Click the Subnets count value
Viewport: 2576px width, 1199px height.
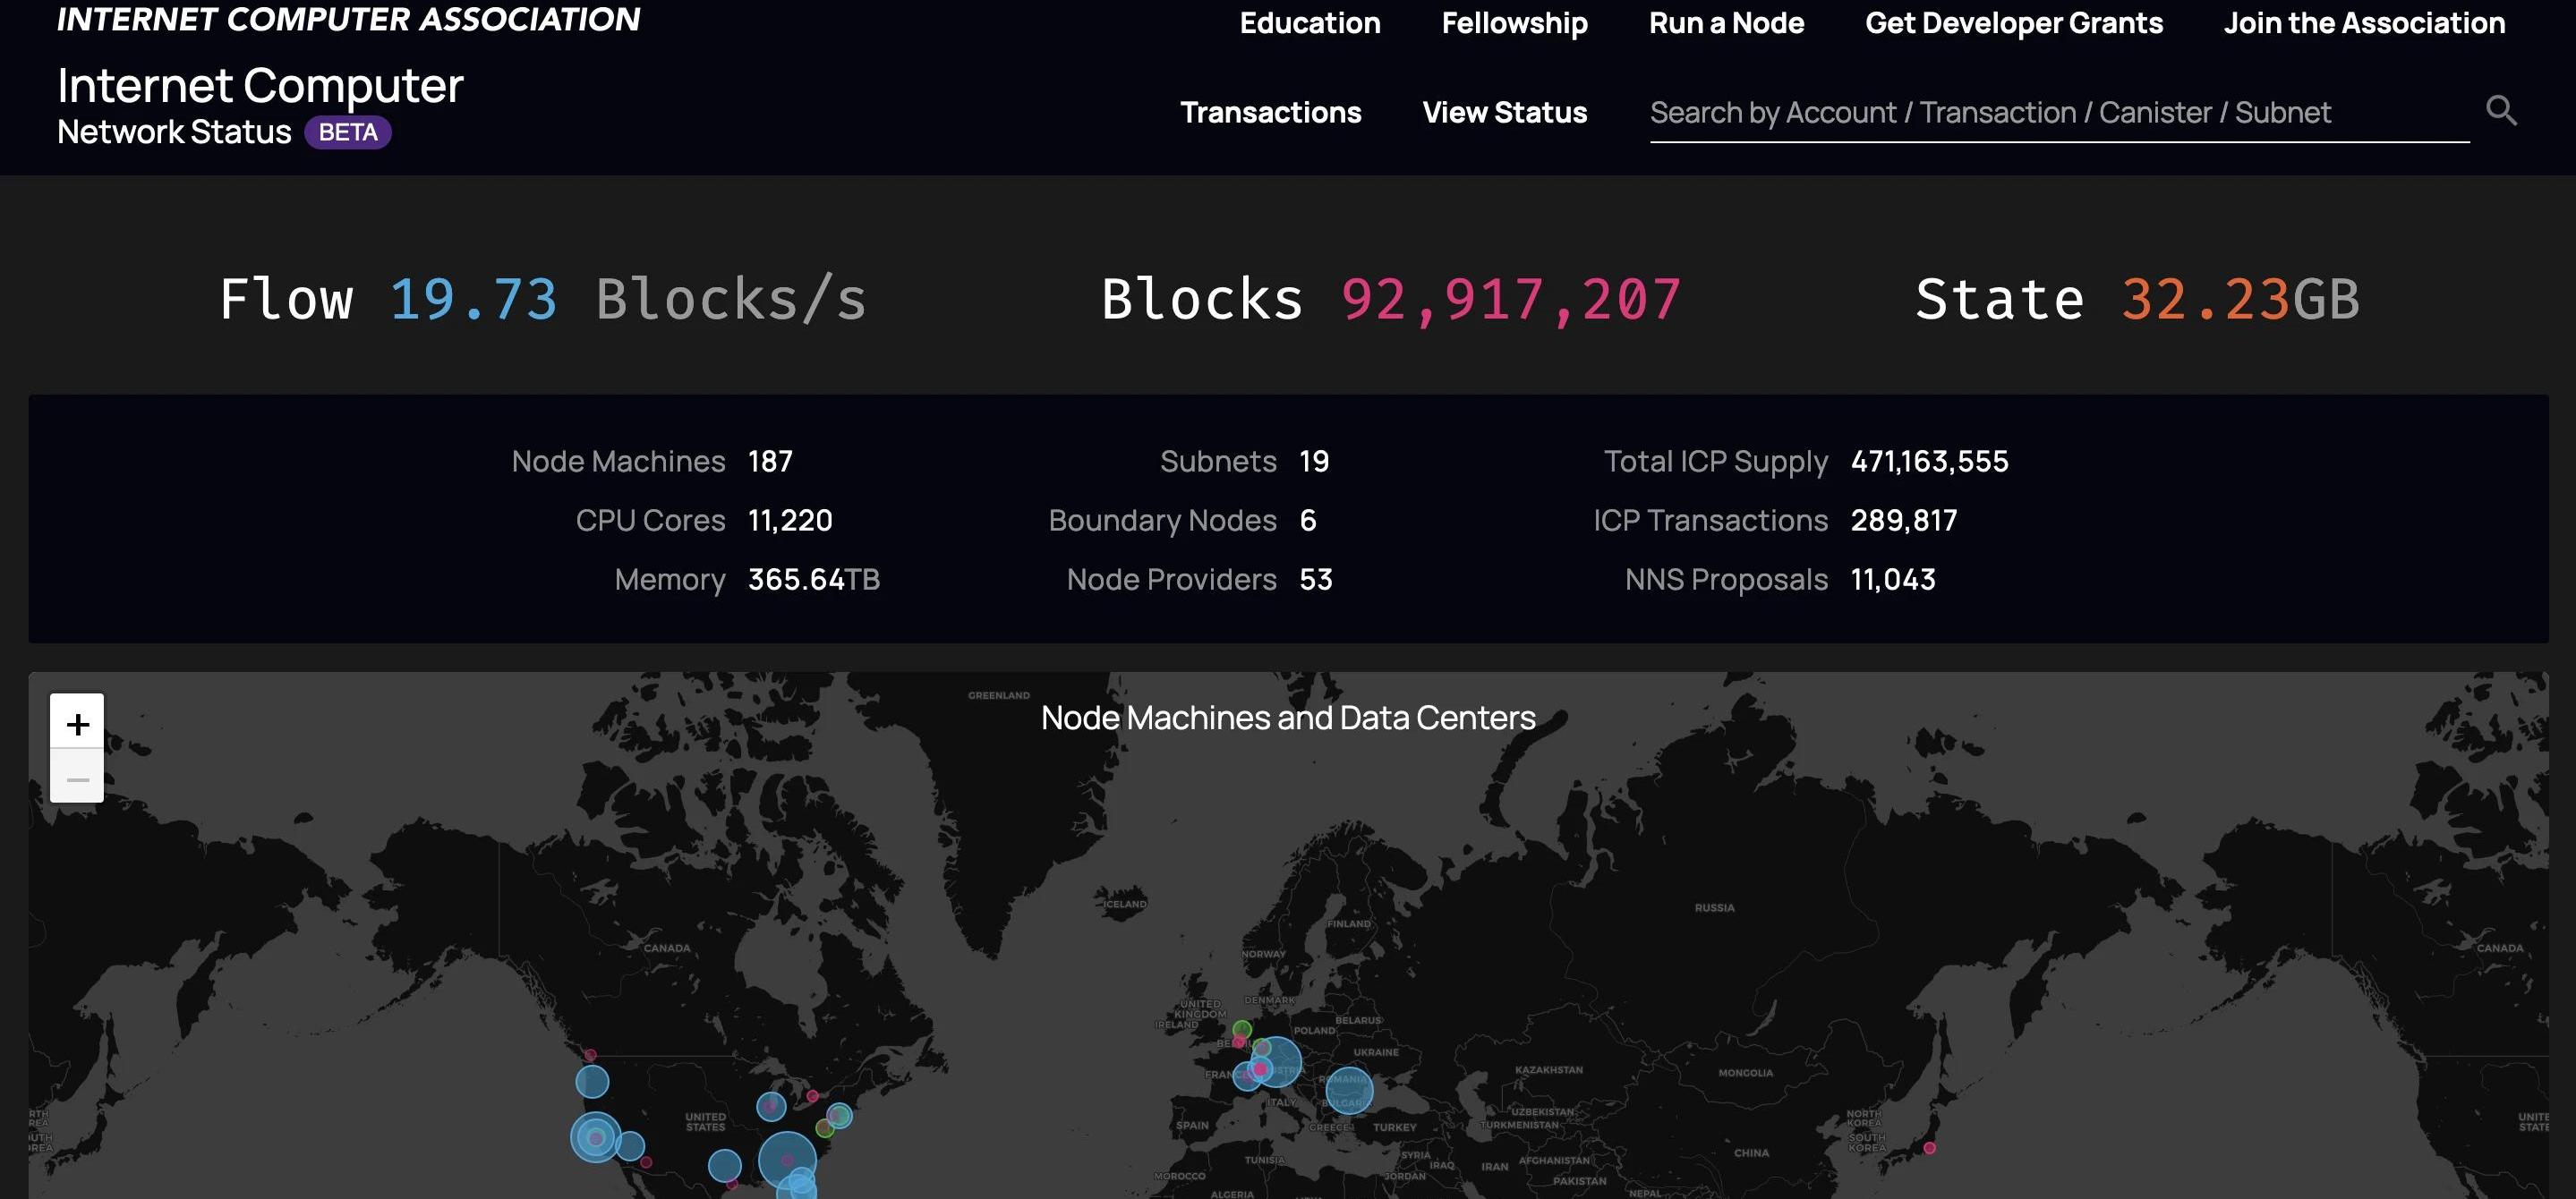[1313, 461]
